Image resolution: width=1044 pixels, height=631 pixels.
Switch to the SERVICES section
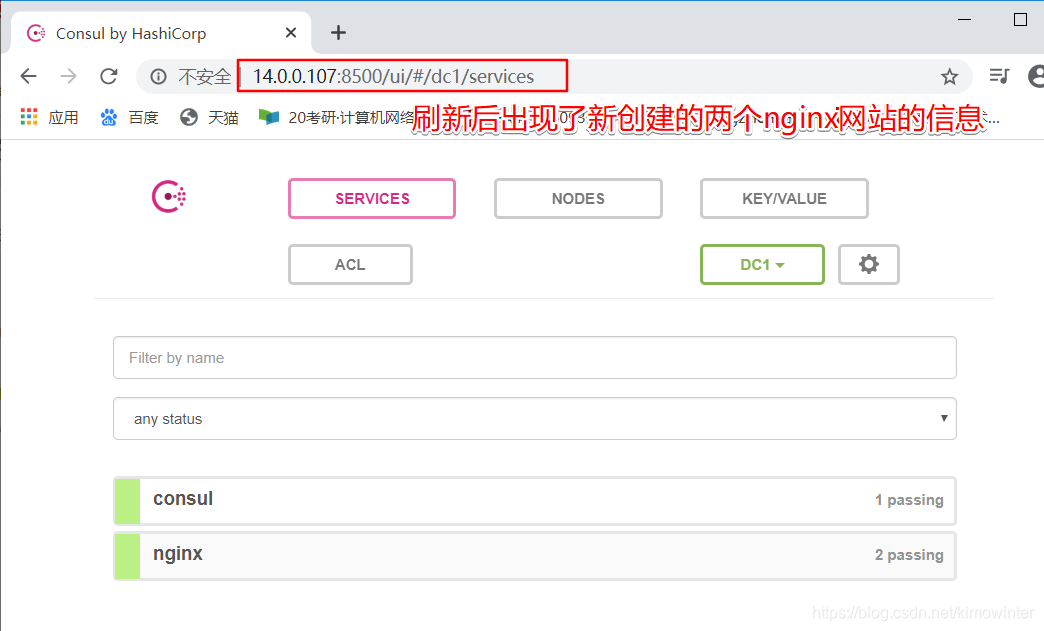(372, 198)
